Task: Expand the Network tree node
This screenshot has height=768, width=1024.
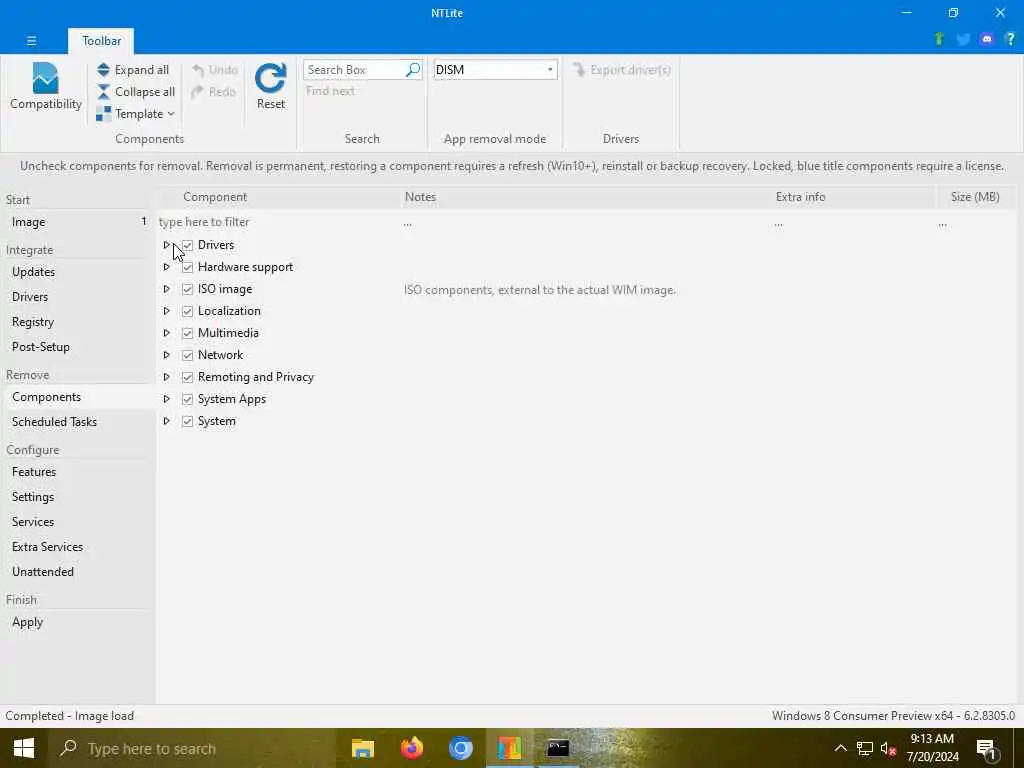Action: tap(167, 355)
